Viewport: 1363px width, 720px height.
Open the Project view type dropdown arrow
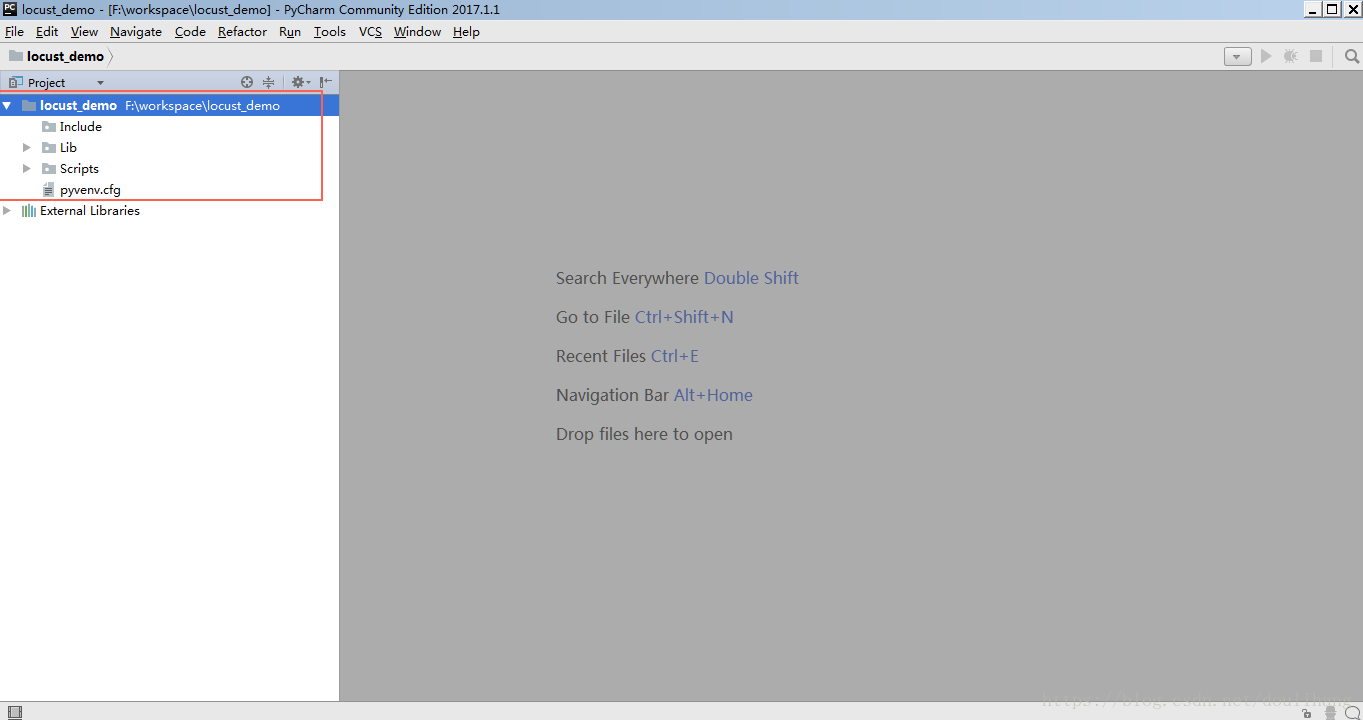tap(100, 83)
